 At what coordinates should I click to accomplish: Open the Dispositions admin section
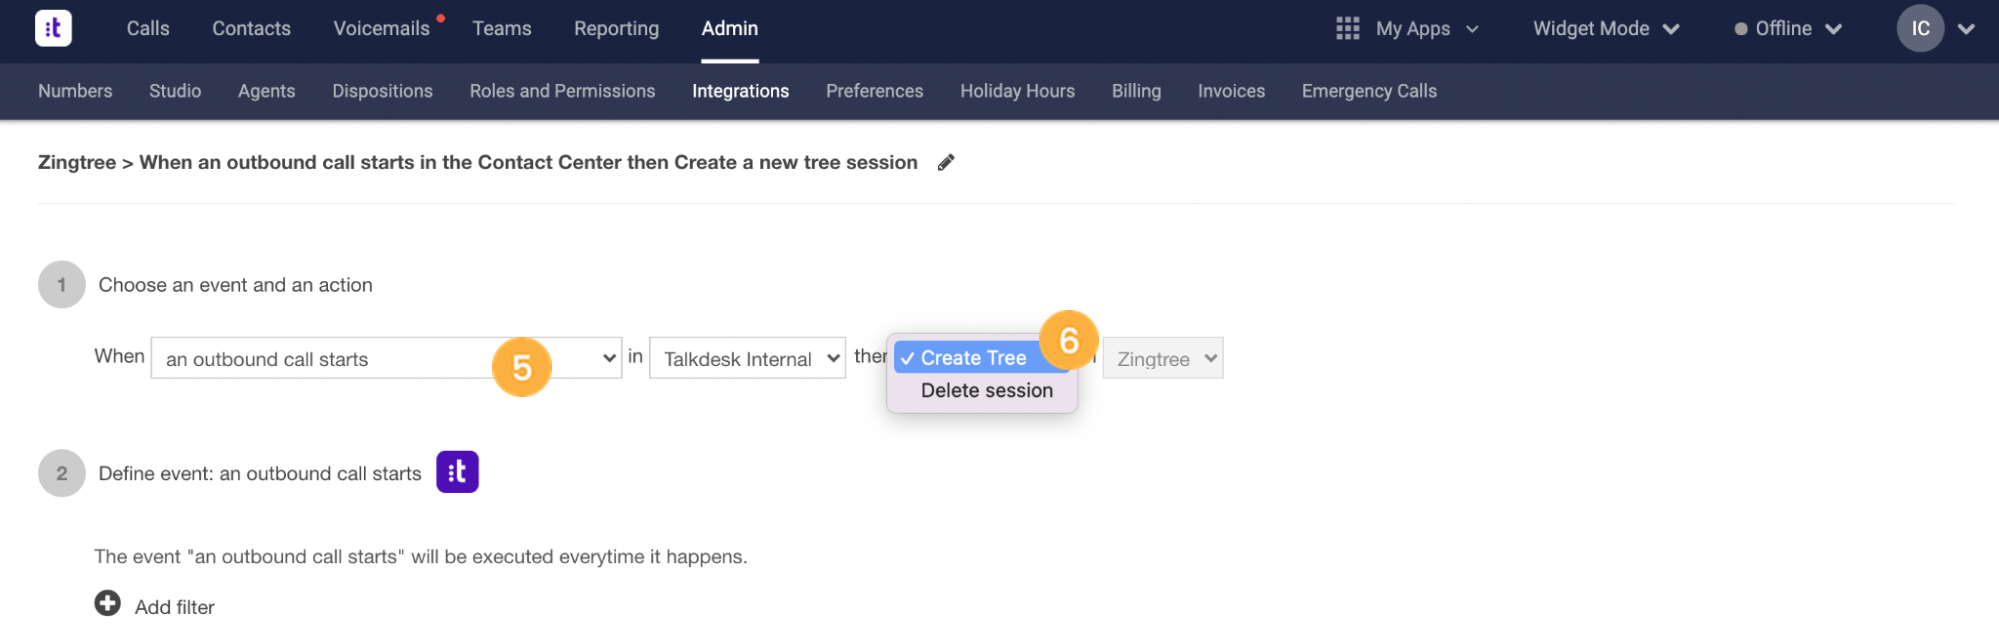pyautogui.click(x=382, y=91)
